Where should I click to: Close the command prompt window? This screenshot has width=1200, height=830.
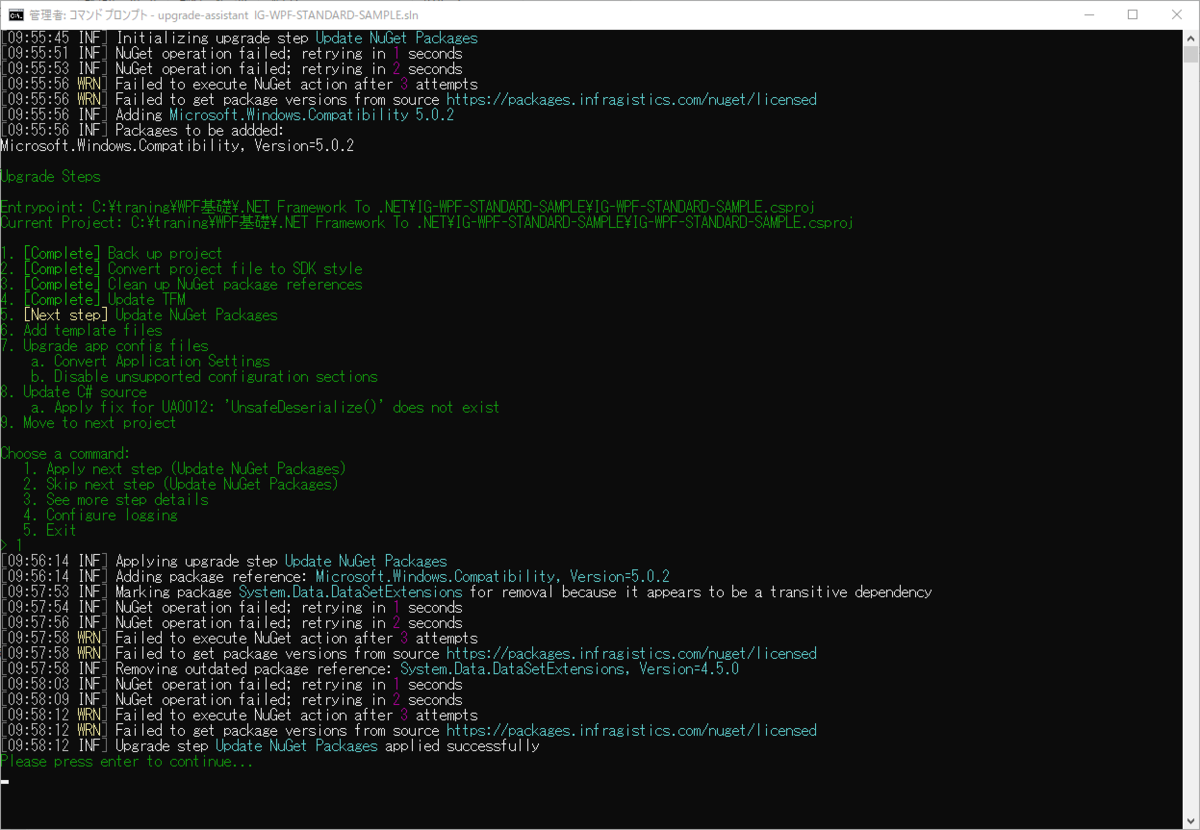1177,15
